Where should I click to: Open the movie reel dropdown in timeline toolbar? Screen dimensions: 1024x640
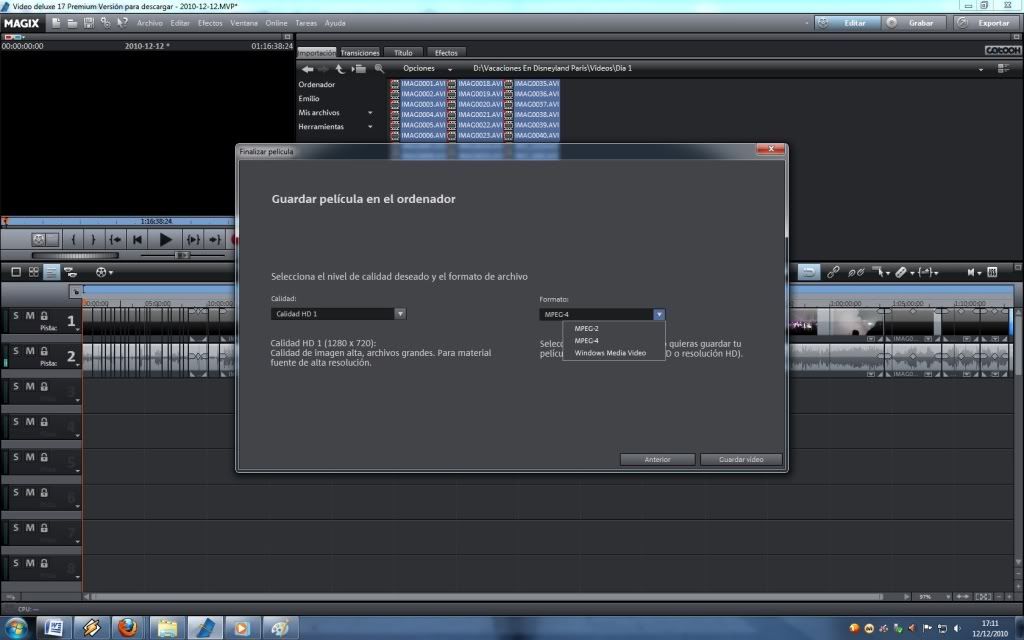pos(104,272)
